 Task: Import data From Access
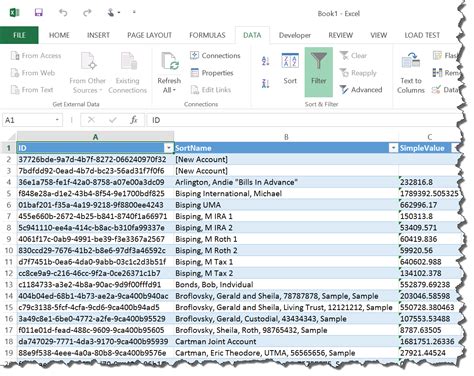coord(36,56)
